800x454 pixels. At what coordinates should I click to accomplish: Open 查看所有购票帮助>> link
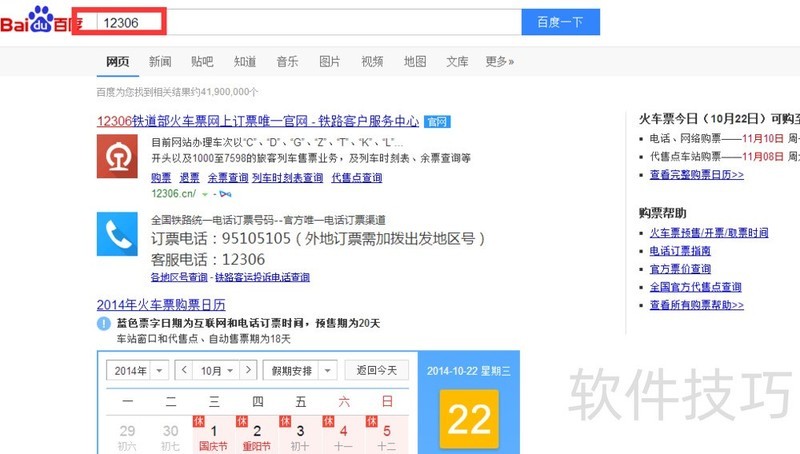coord(696,305)
